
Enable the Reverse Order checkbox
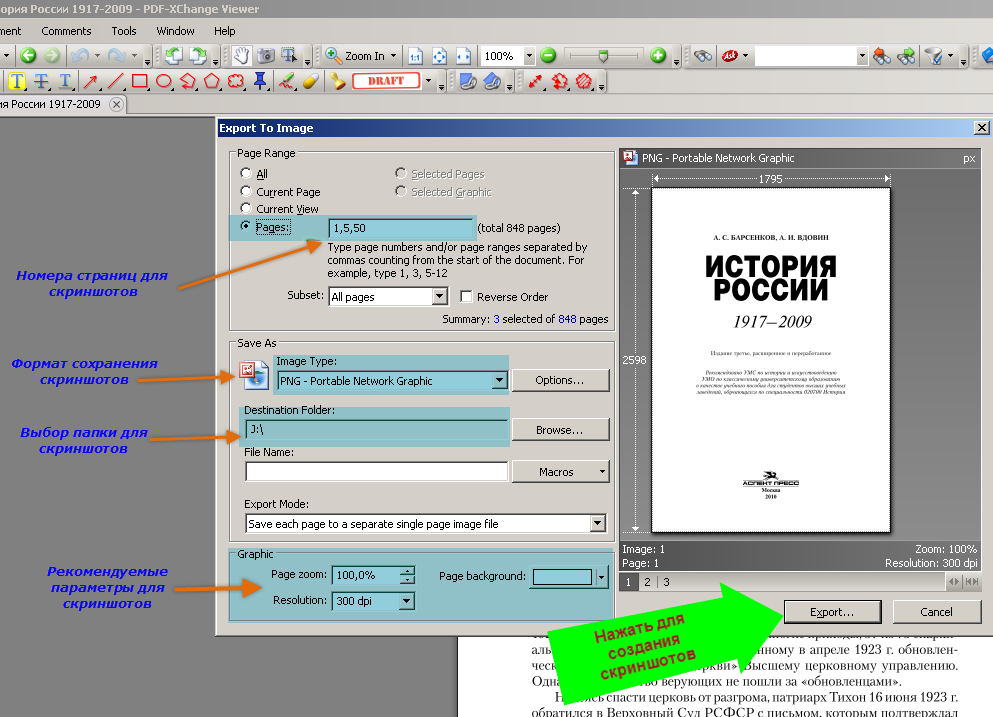click(x=466, y=296)
